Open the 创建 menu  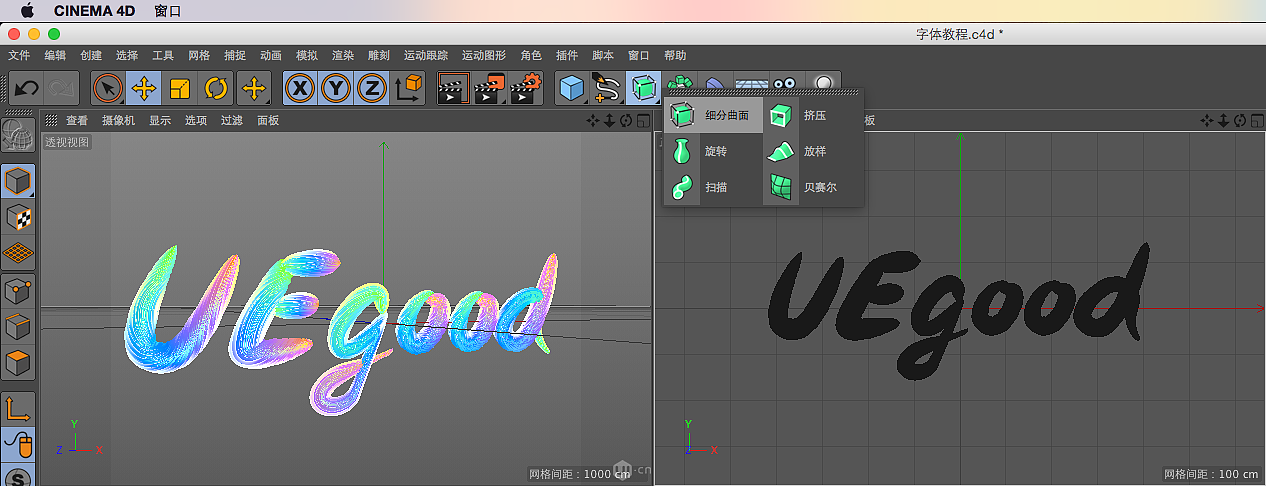point(91,55)
